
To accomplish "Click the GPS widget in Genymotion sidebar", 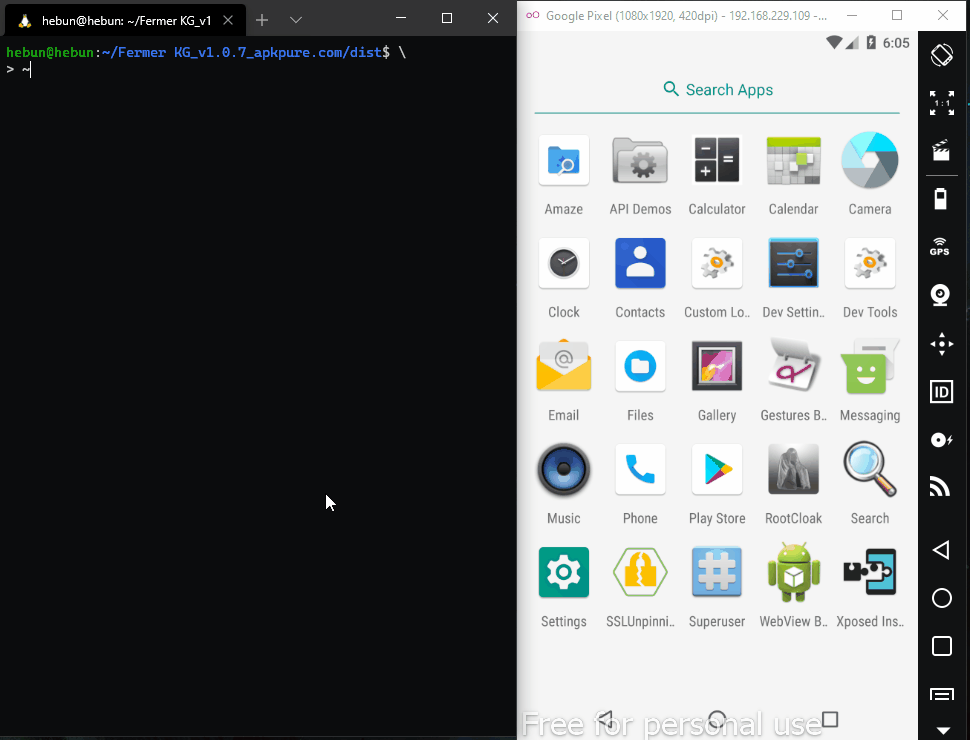I will pyautogui.click(x=940, y=246).
